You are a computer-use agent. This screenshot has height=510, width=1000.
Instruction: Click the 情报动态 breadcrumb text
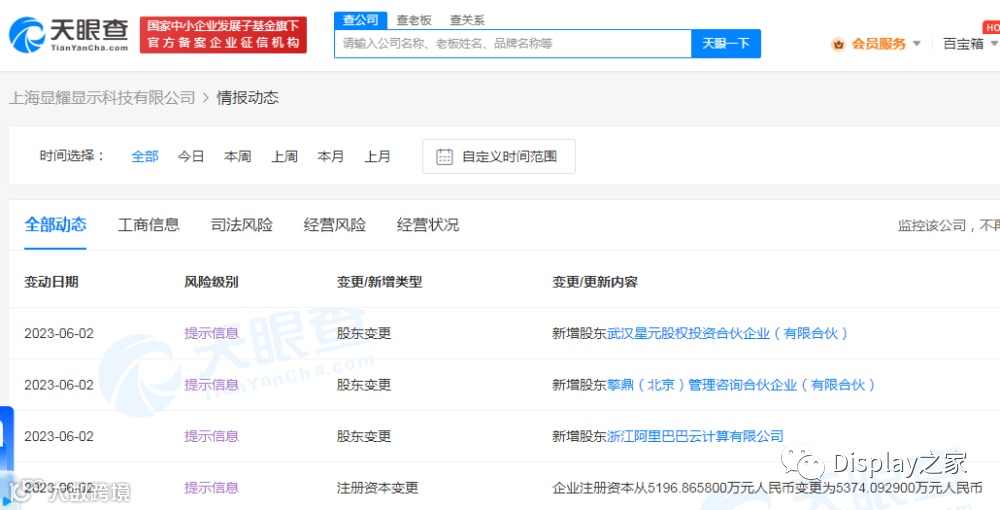click(x=247, y=98)
